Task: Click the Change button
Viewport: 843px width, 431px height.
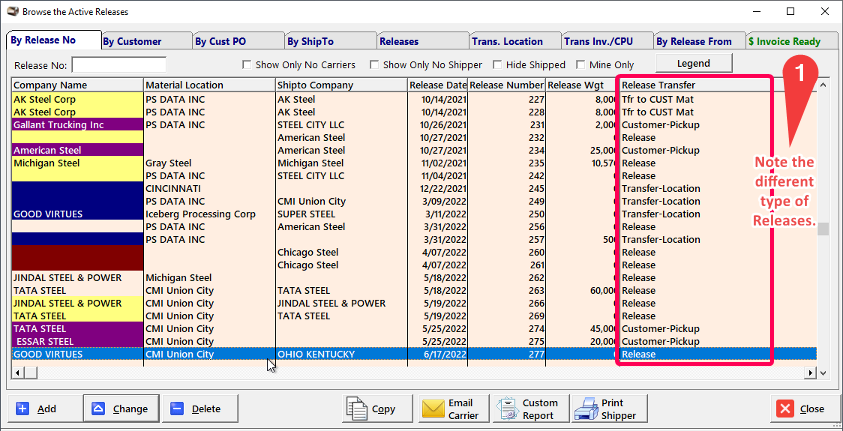Action: [x=121, y=408]
